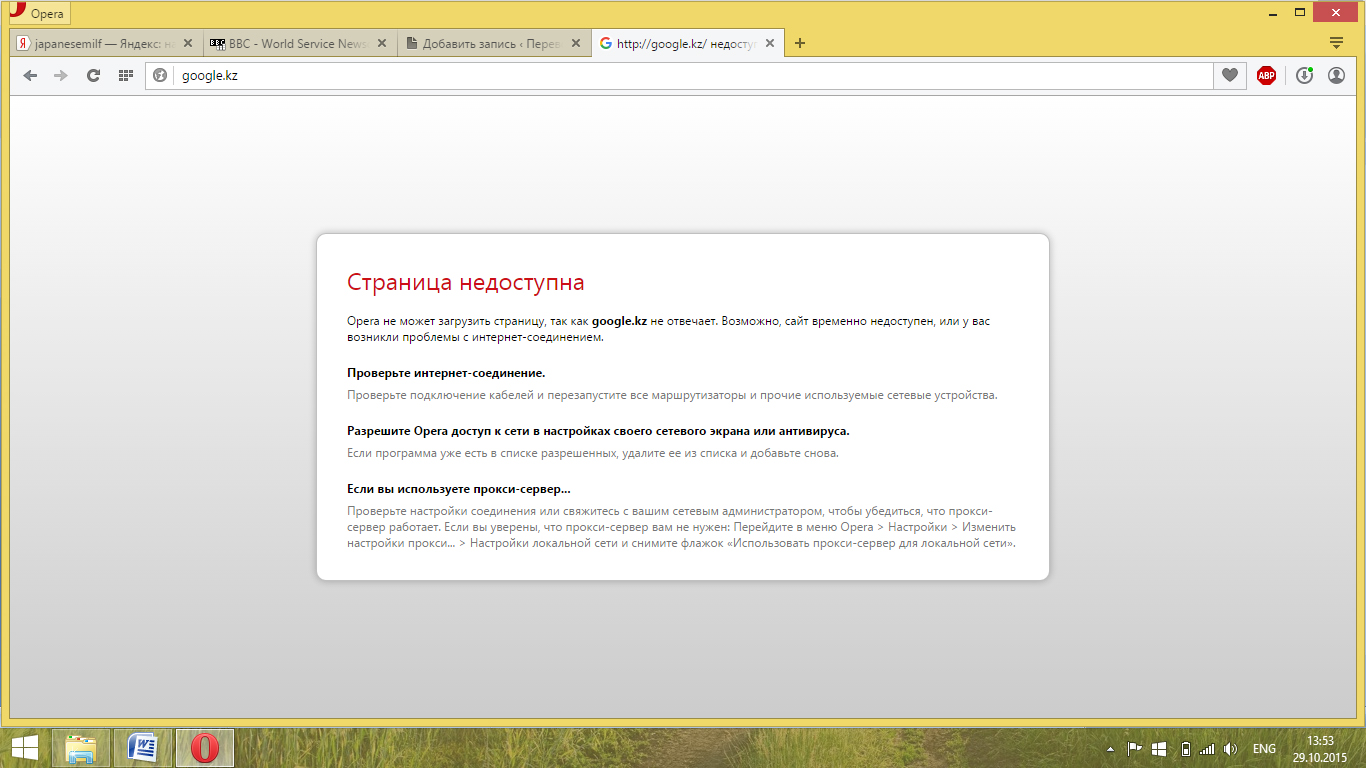Image resolution: width=1366 pixels, height=768 pixels.
Task: Click the Разрешите Opera доступ к сети heading
Action: pyautogui.click(x=598, y=431)
